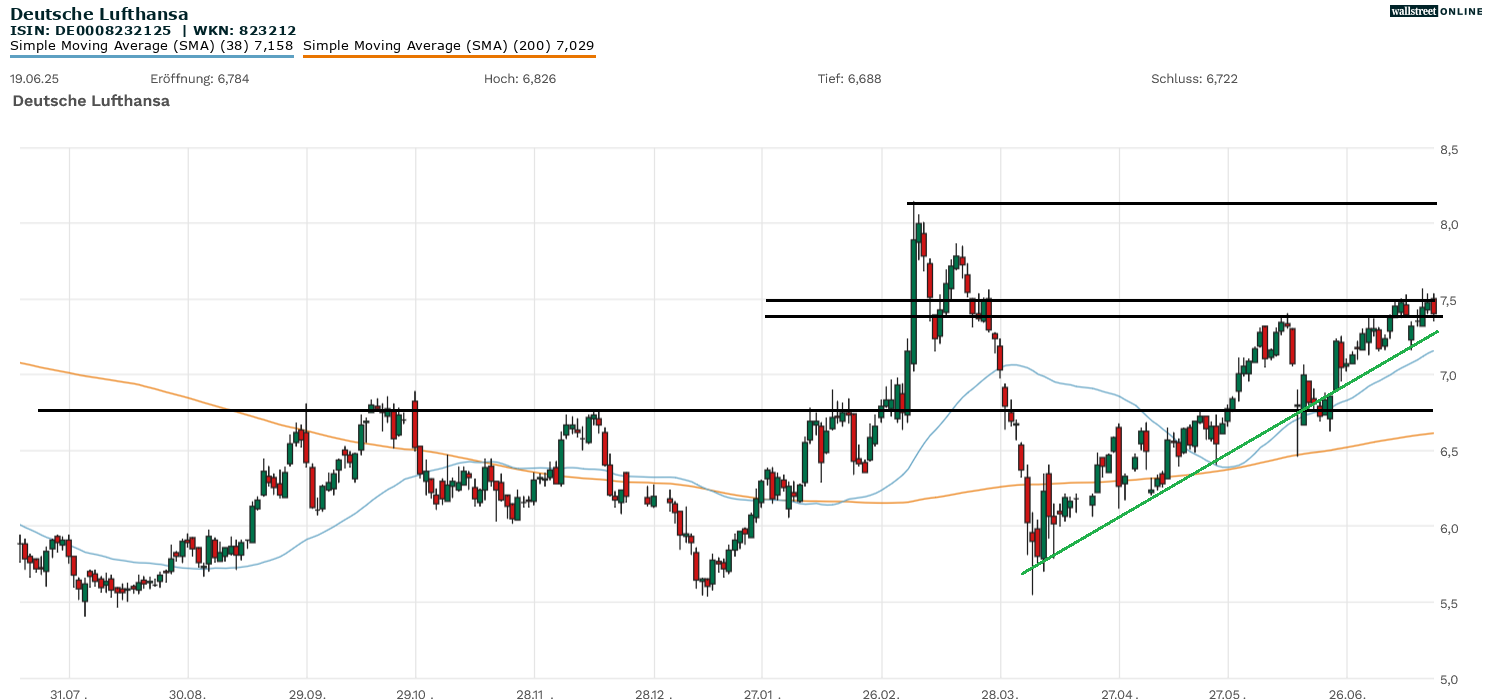Click the gray 'Deutsche Lufthansa' chart subtitle

(91, 101)
